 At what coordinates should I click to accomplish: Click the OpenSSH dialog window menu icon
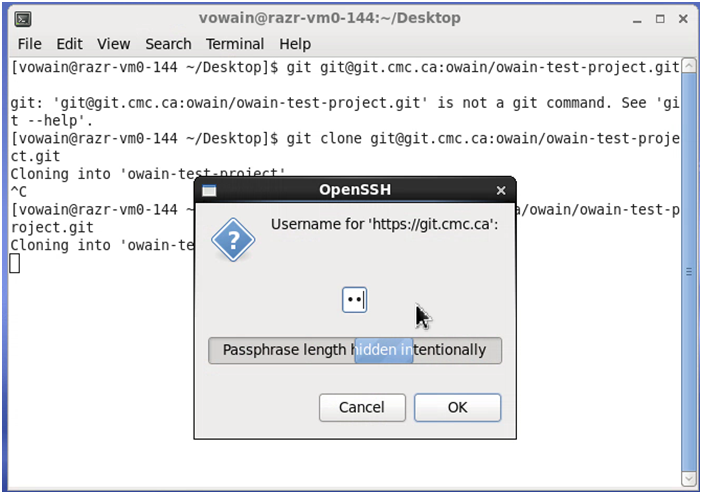coord(209,191)
